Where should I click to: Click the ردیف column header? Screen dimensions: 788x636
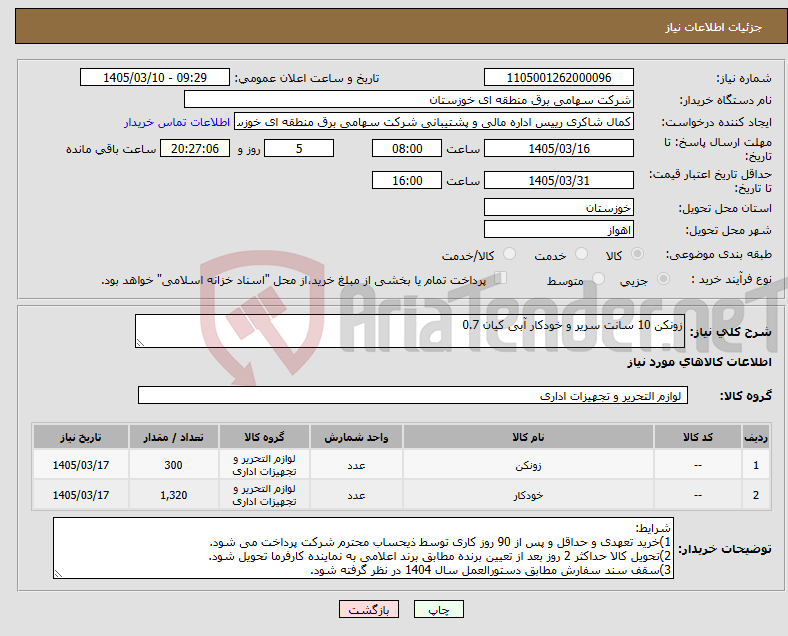[x=755, y=437]
